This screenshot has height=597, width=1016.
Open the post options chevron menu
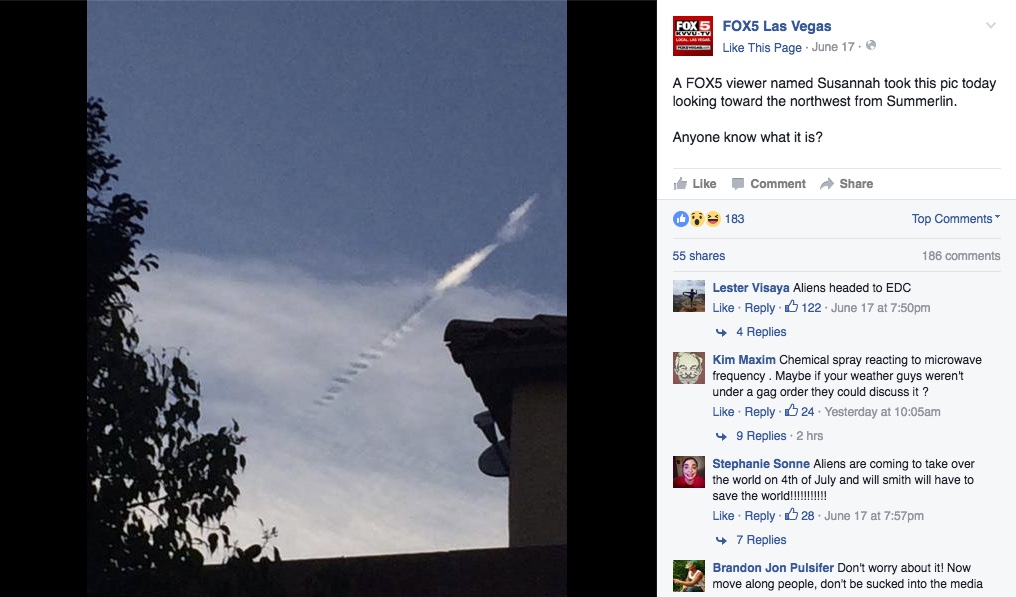(991, 26)
